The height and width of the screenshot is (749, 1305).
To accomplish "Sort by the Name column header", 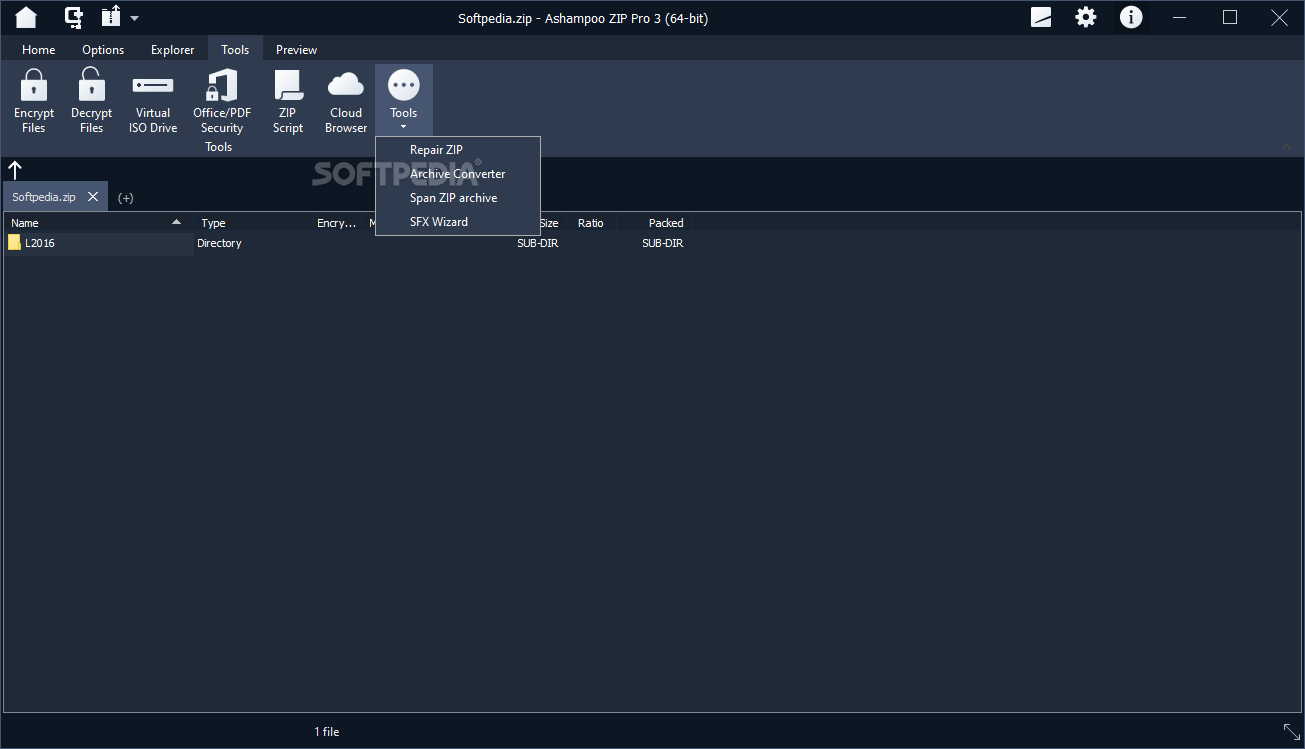I will click(98, 223).
